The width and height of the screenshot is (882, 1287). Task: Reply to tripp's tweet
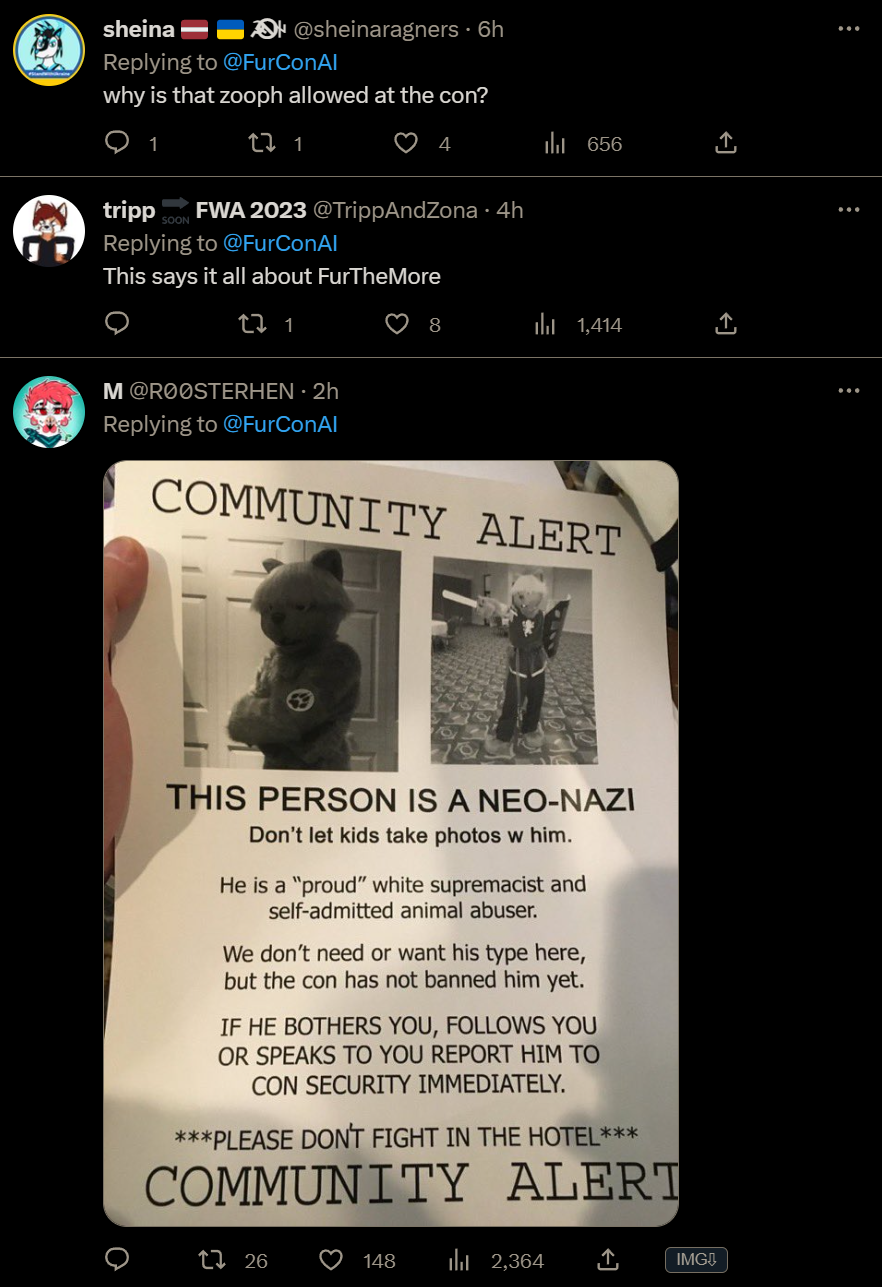point(117,324)
